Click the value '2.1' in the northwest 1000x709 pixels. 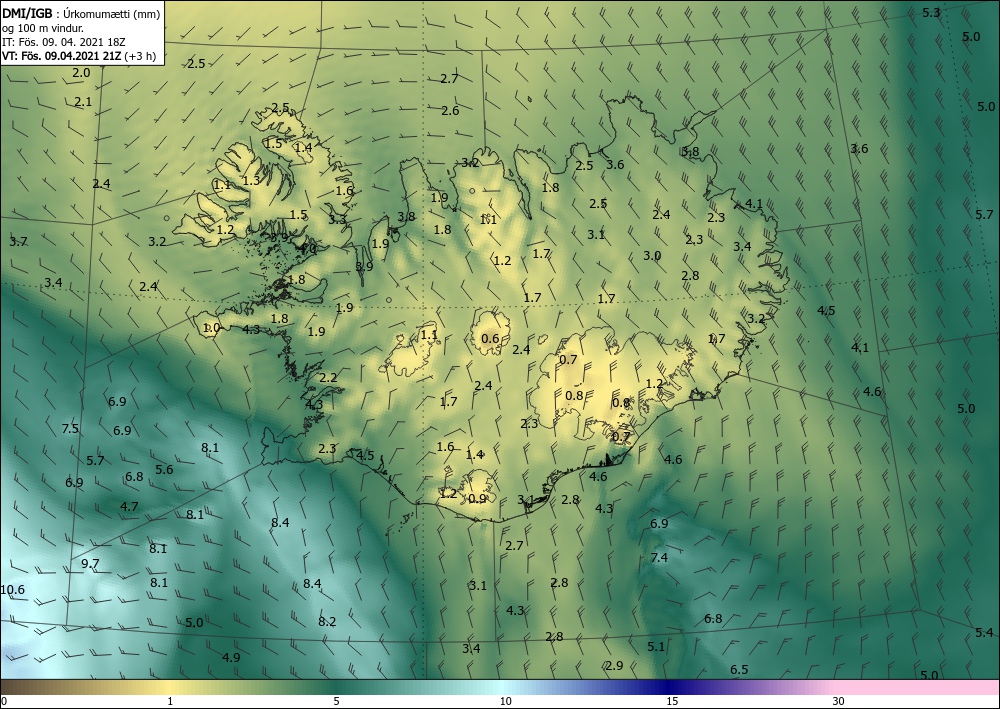83,102
